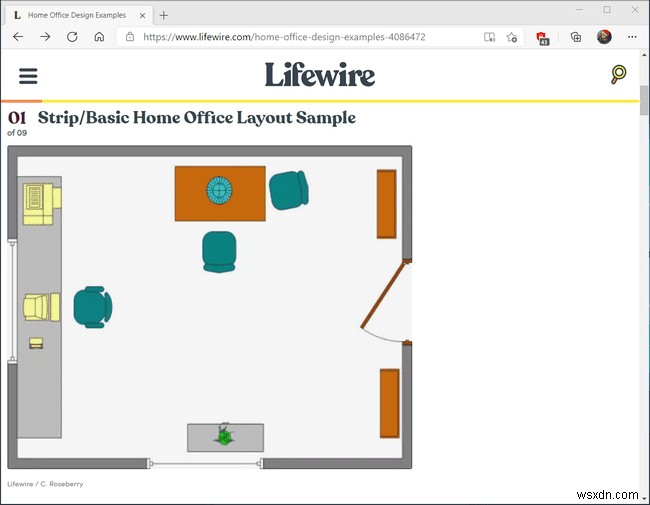Open the Collections icon in the toolbar
This screenshot has width=650, height=505.
tap(576, 37)
